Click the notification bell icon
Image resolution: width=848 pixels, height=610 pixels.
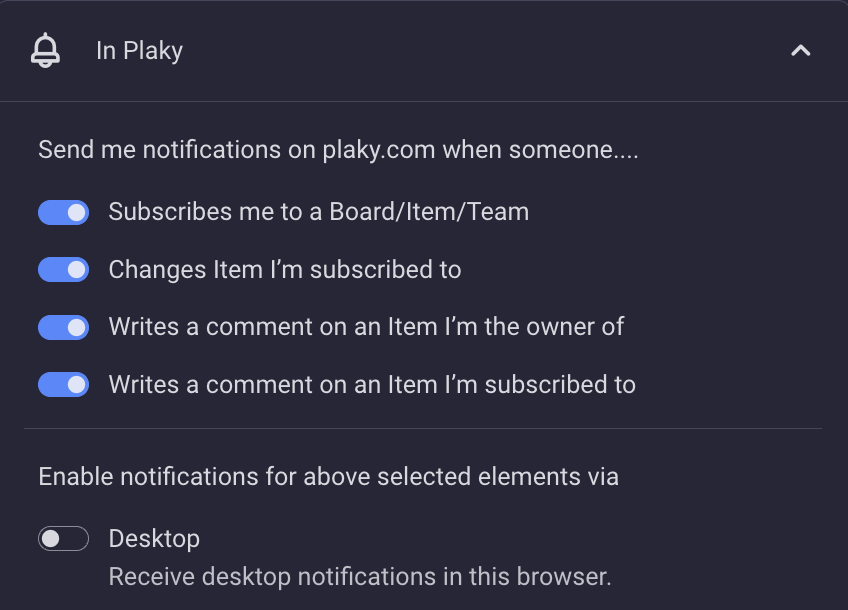(x=45, y=51)
